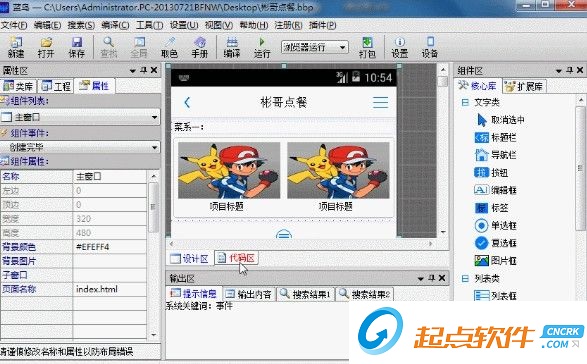Open the 编辑(E) menu

click(x=48, y=25)
